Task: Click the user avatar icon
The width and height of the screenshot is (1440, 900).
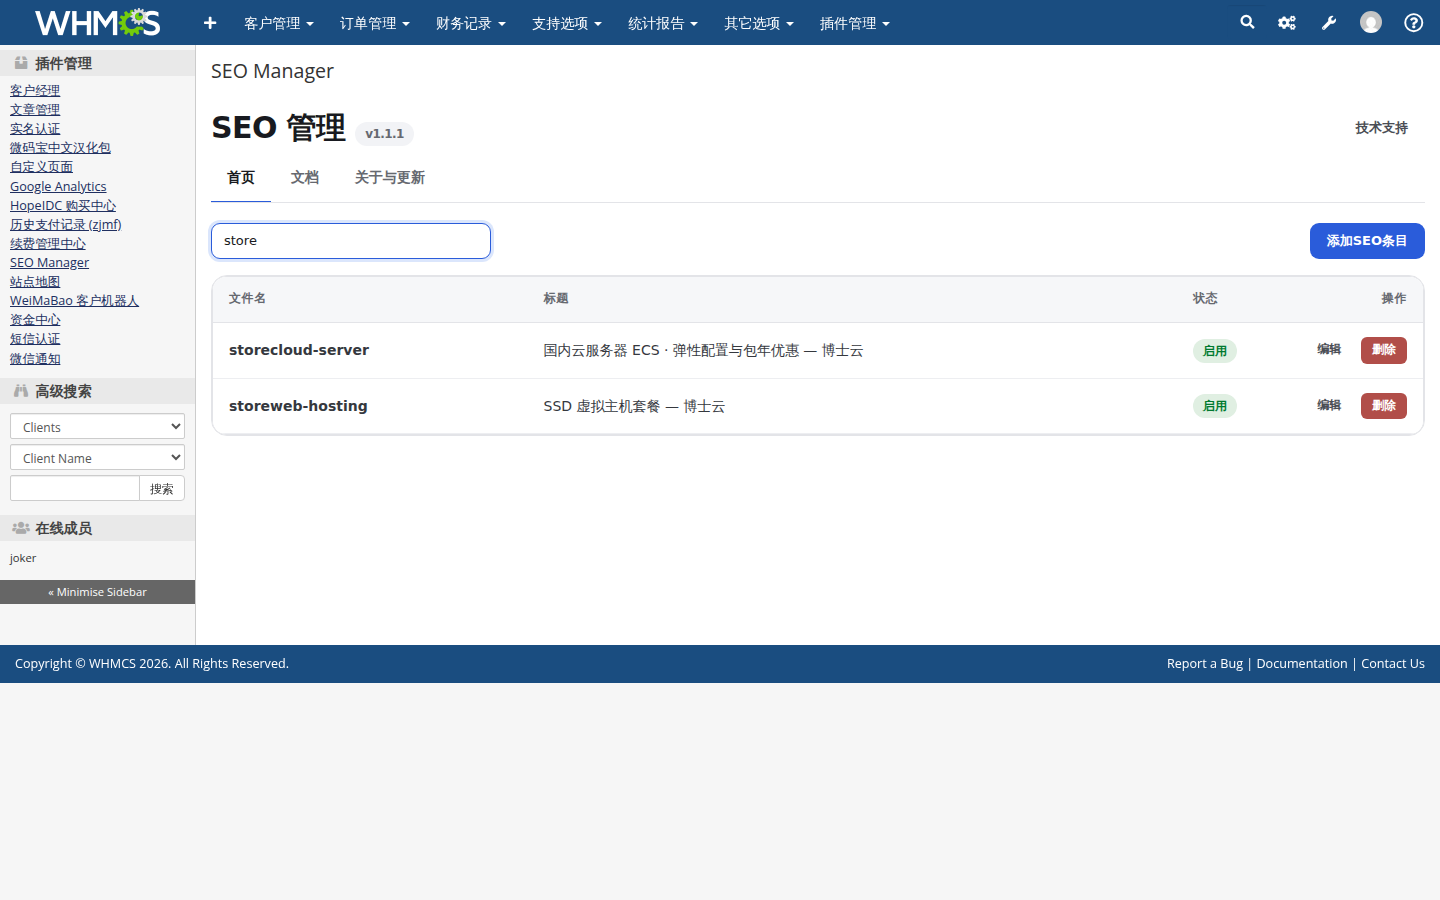Action: tap(1371, 22)
